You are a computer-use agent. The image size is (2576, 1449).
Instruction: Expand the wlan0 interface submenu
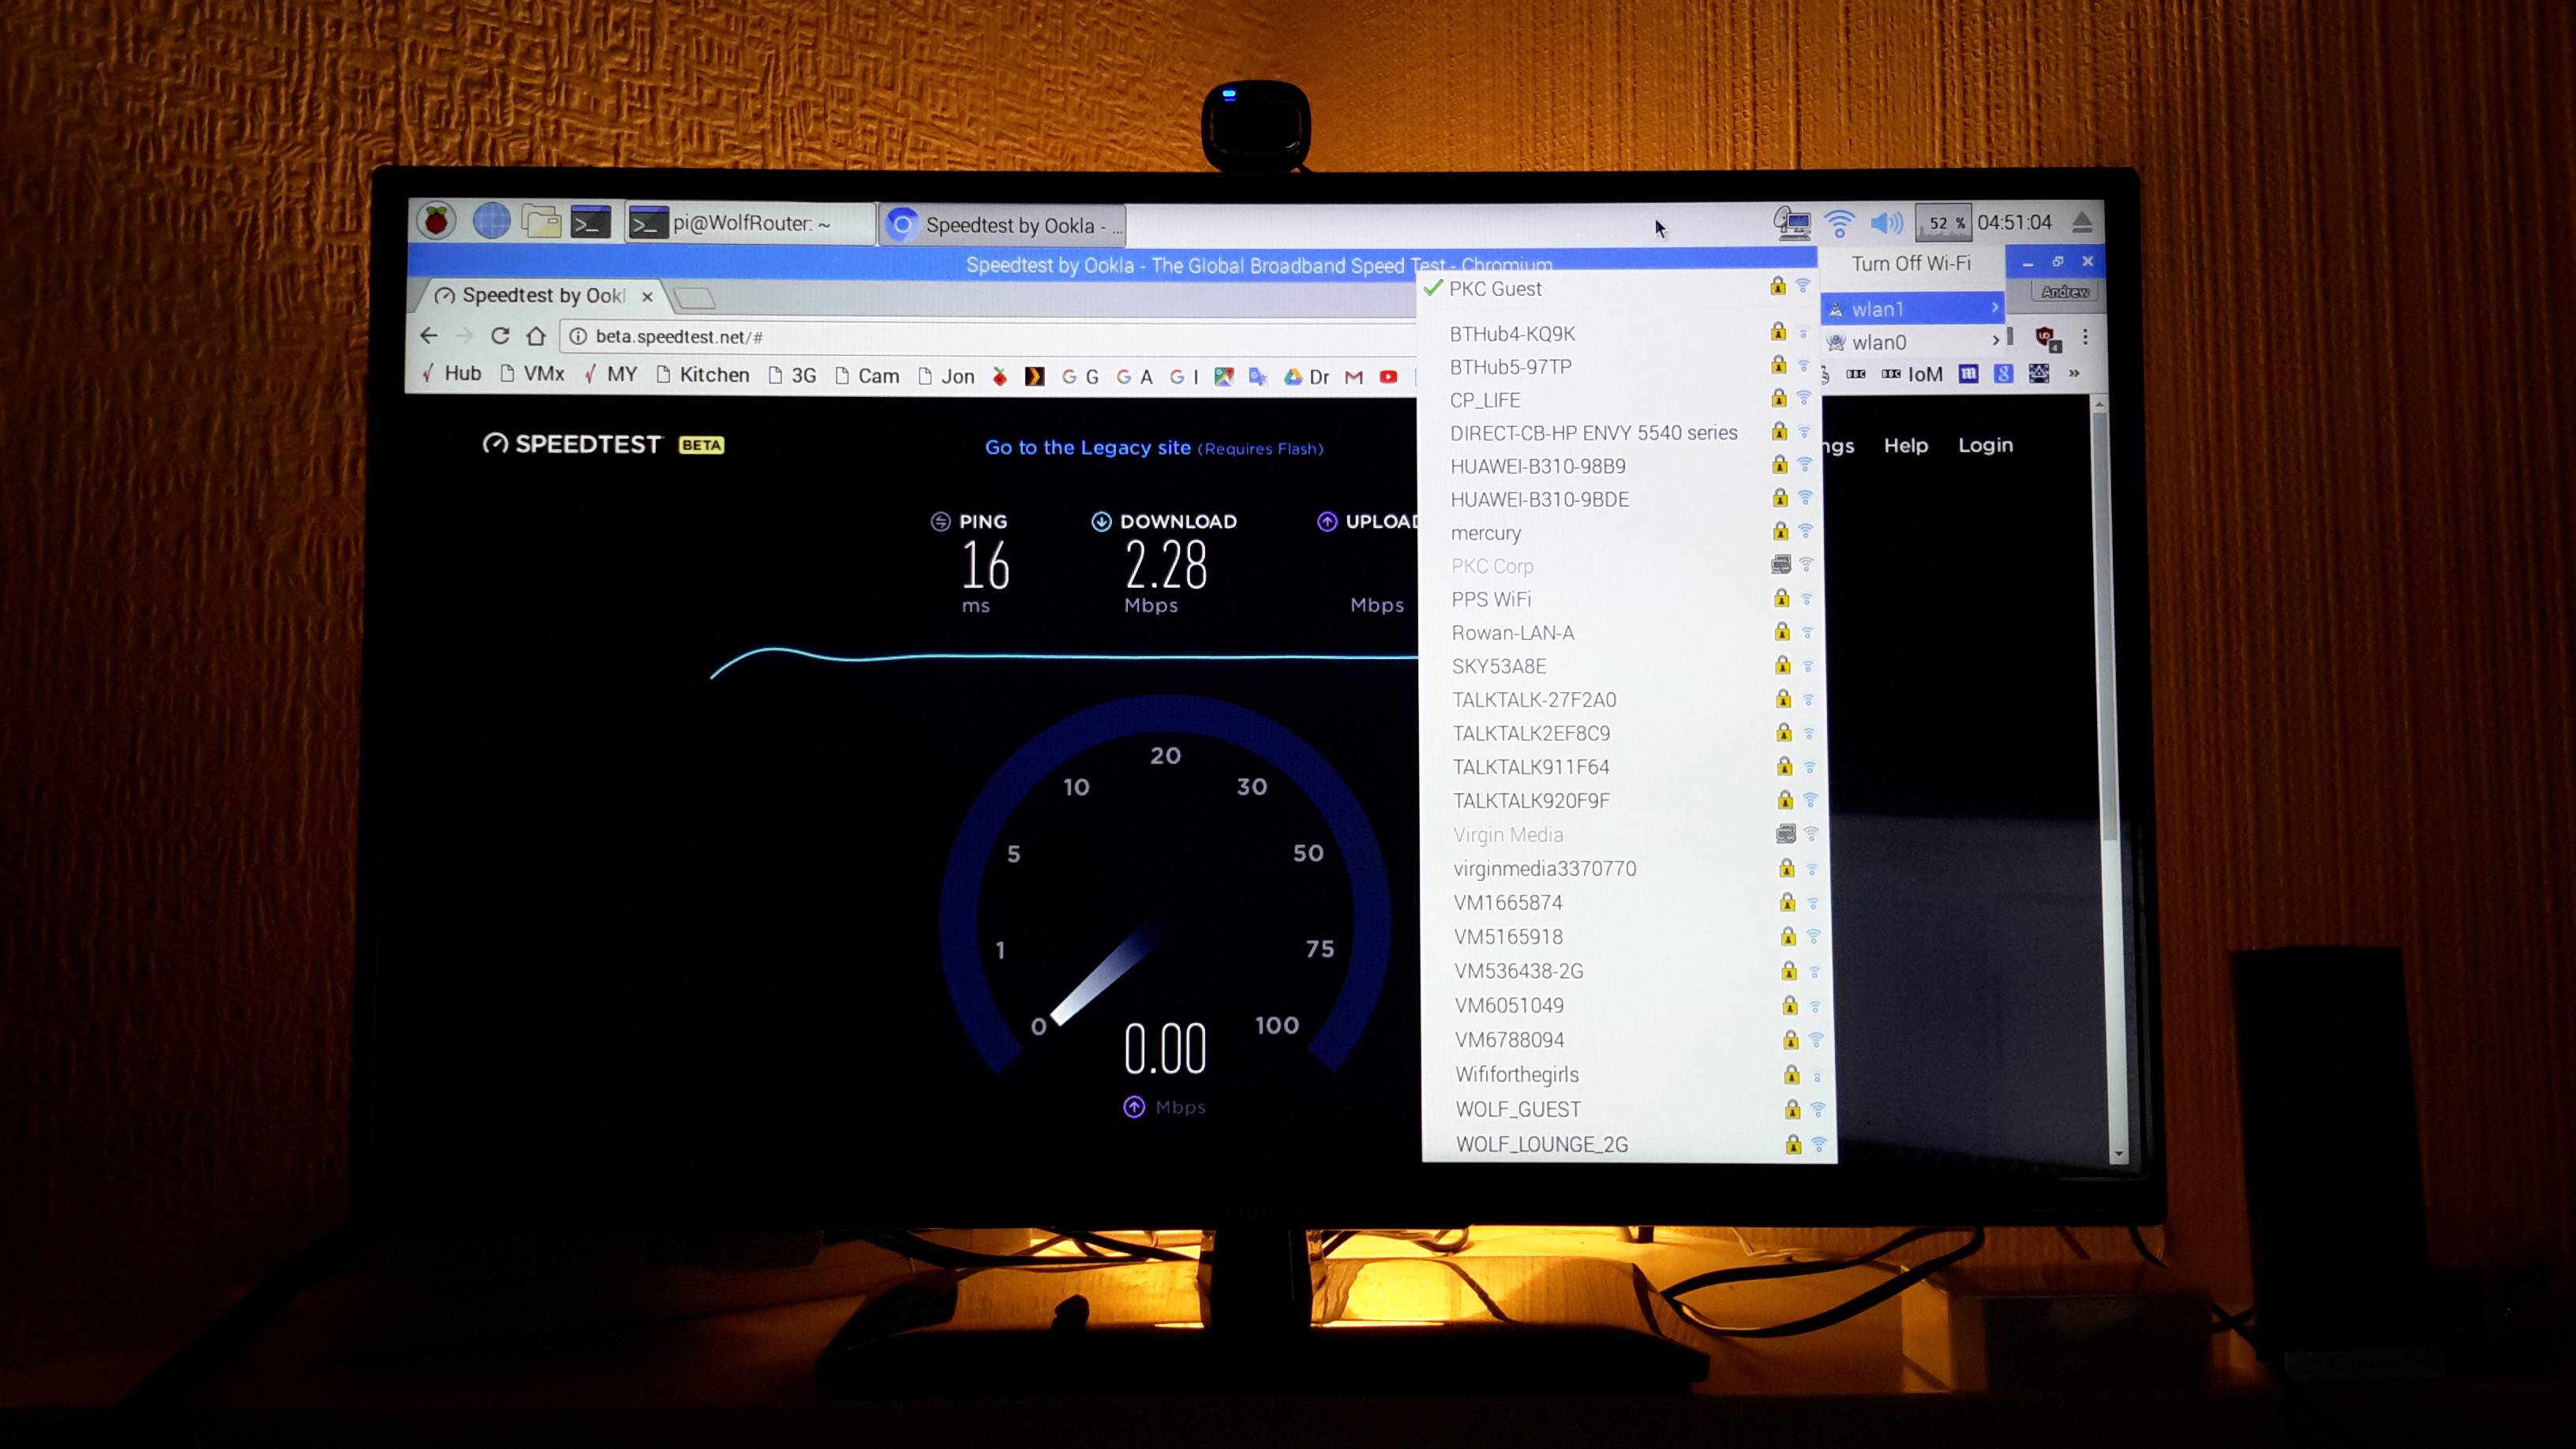coord(1913,342)
